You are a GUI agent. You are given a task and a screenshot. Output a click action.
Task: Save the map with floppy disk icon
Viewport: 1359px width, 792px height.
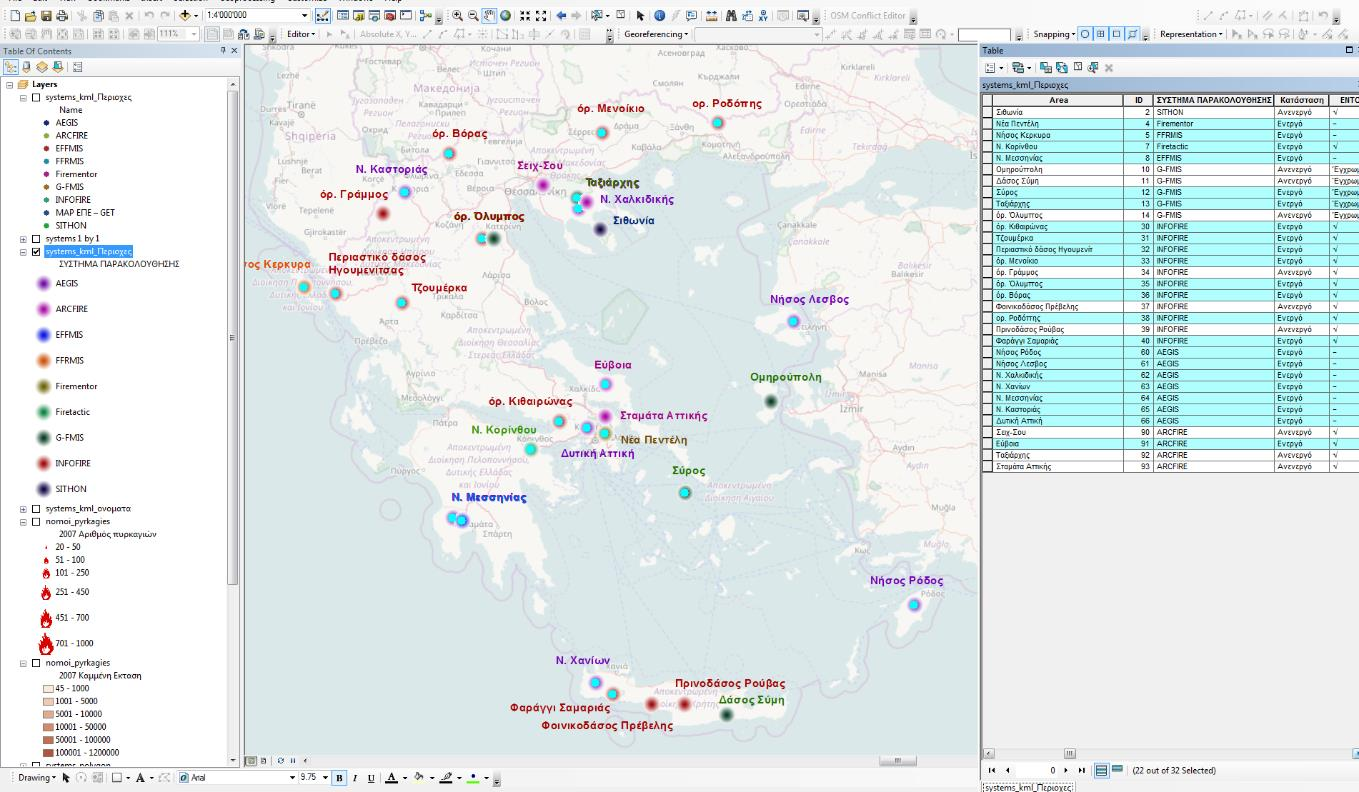point(46,16)
